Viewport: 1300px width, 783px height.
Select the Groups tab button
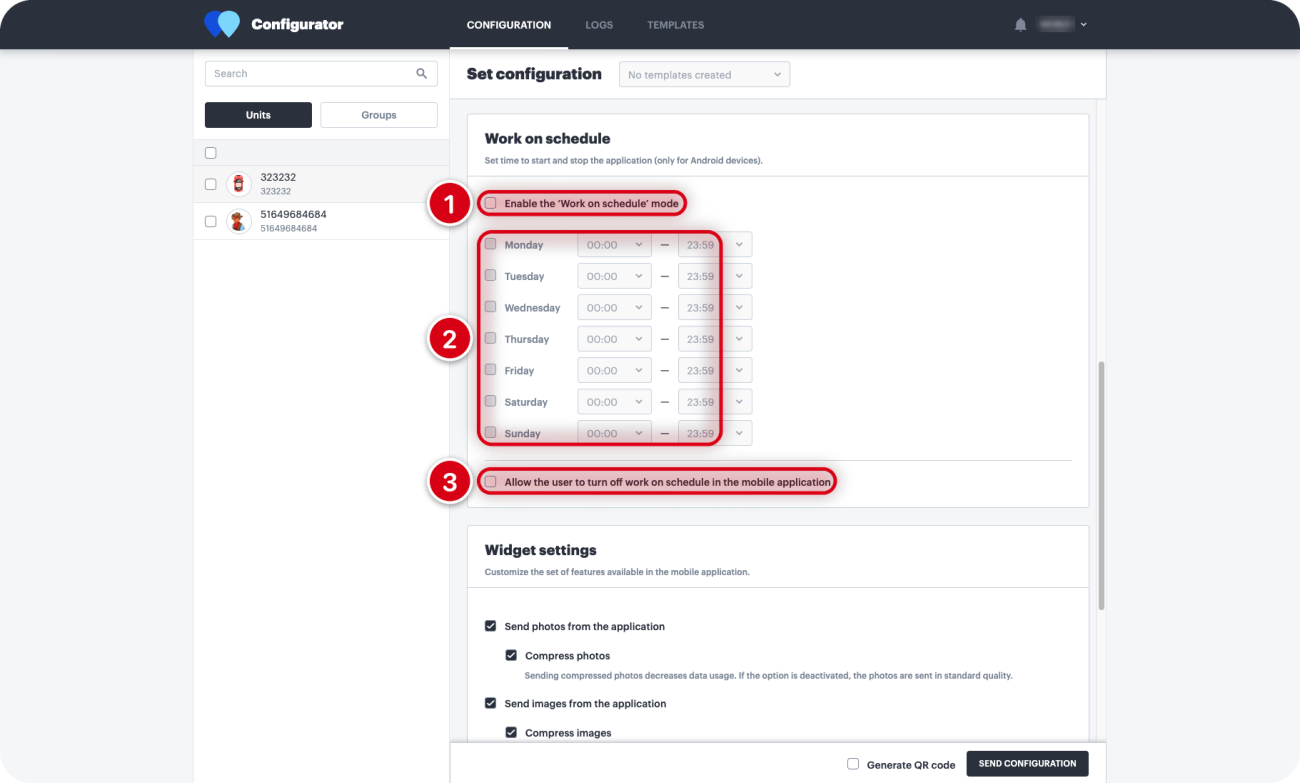(x=379, y=115)
